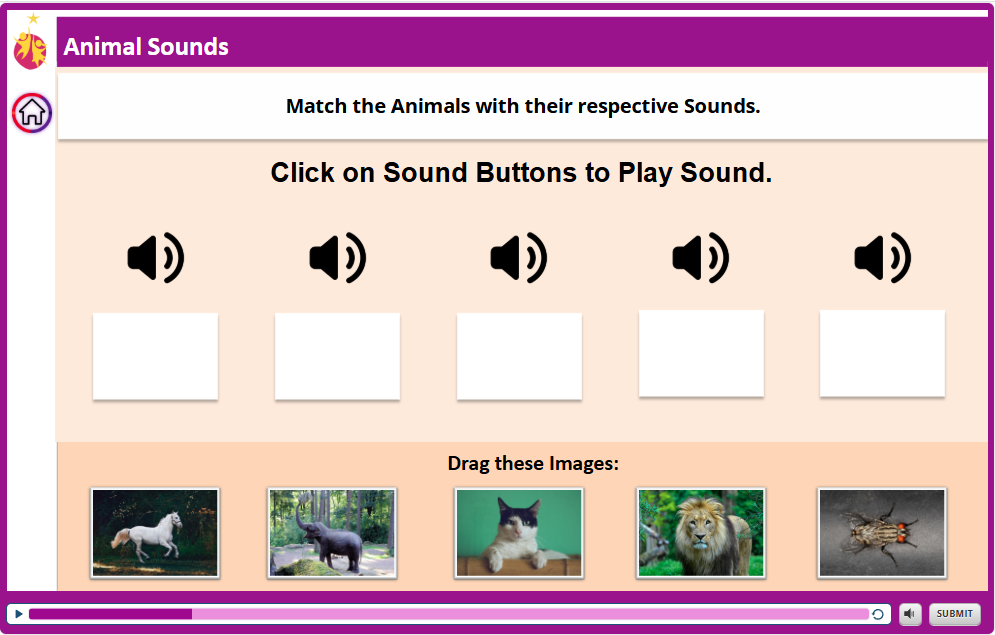Viewport: 995px width, 635px height.
Task: Click the Home icon in the sidebar
Action: (x=31, y=113)
